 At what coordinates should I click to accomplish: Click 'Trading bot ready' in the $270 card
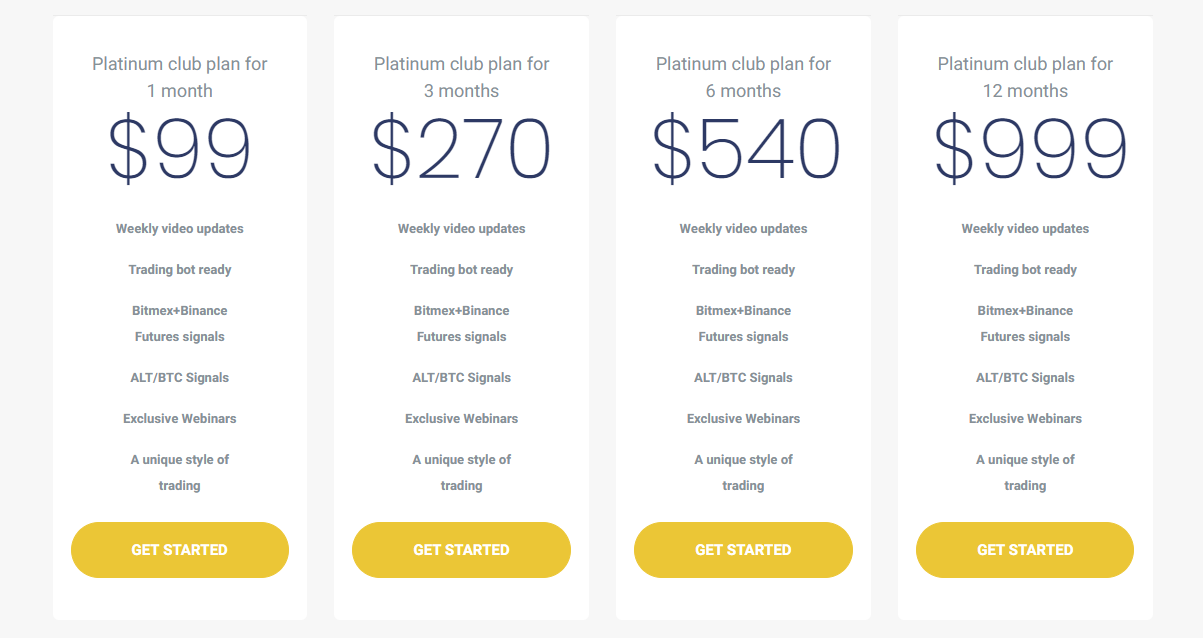click(x=461, y=270)
